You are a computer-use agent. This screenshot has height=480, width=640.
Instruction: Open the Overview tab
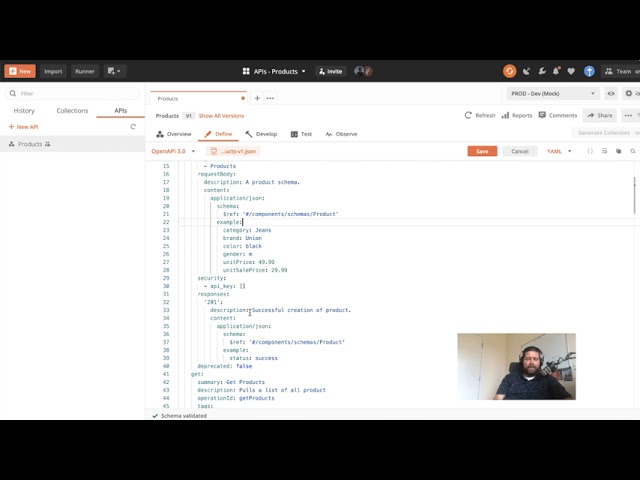174,134
